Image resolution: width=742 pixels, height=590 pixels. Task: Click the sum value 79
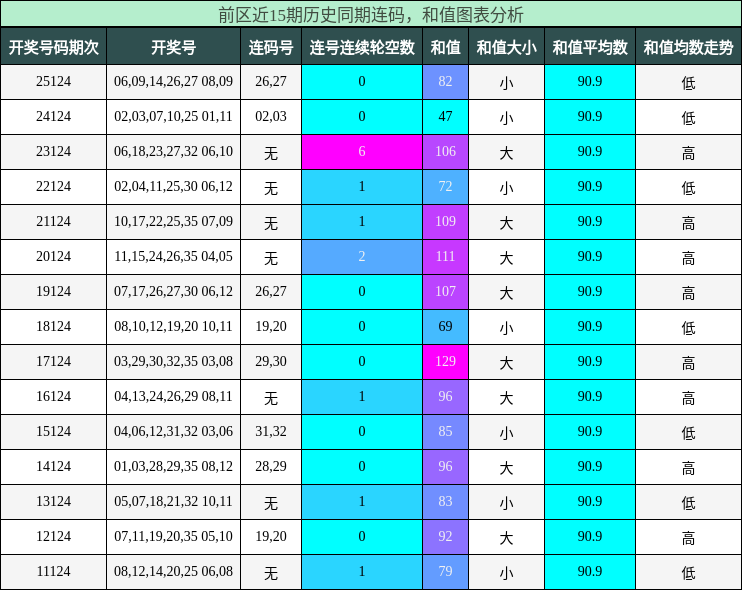pyautogui.click(x=445, y=572)
